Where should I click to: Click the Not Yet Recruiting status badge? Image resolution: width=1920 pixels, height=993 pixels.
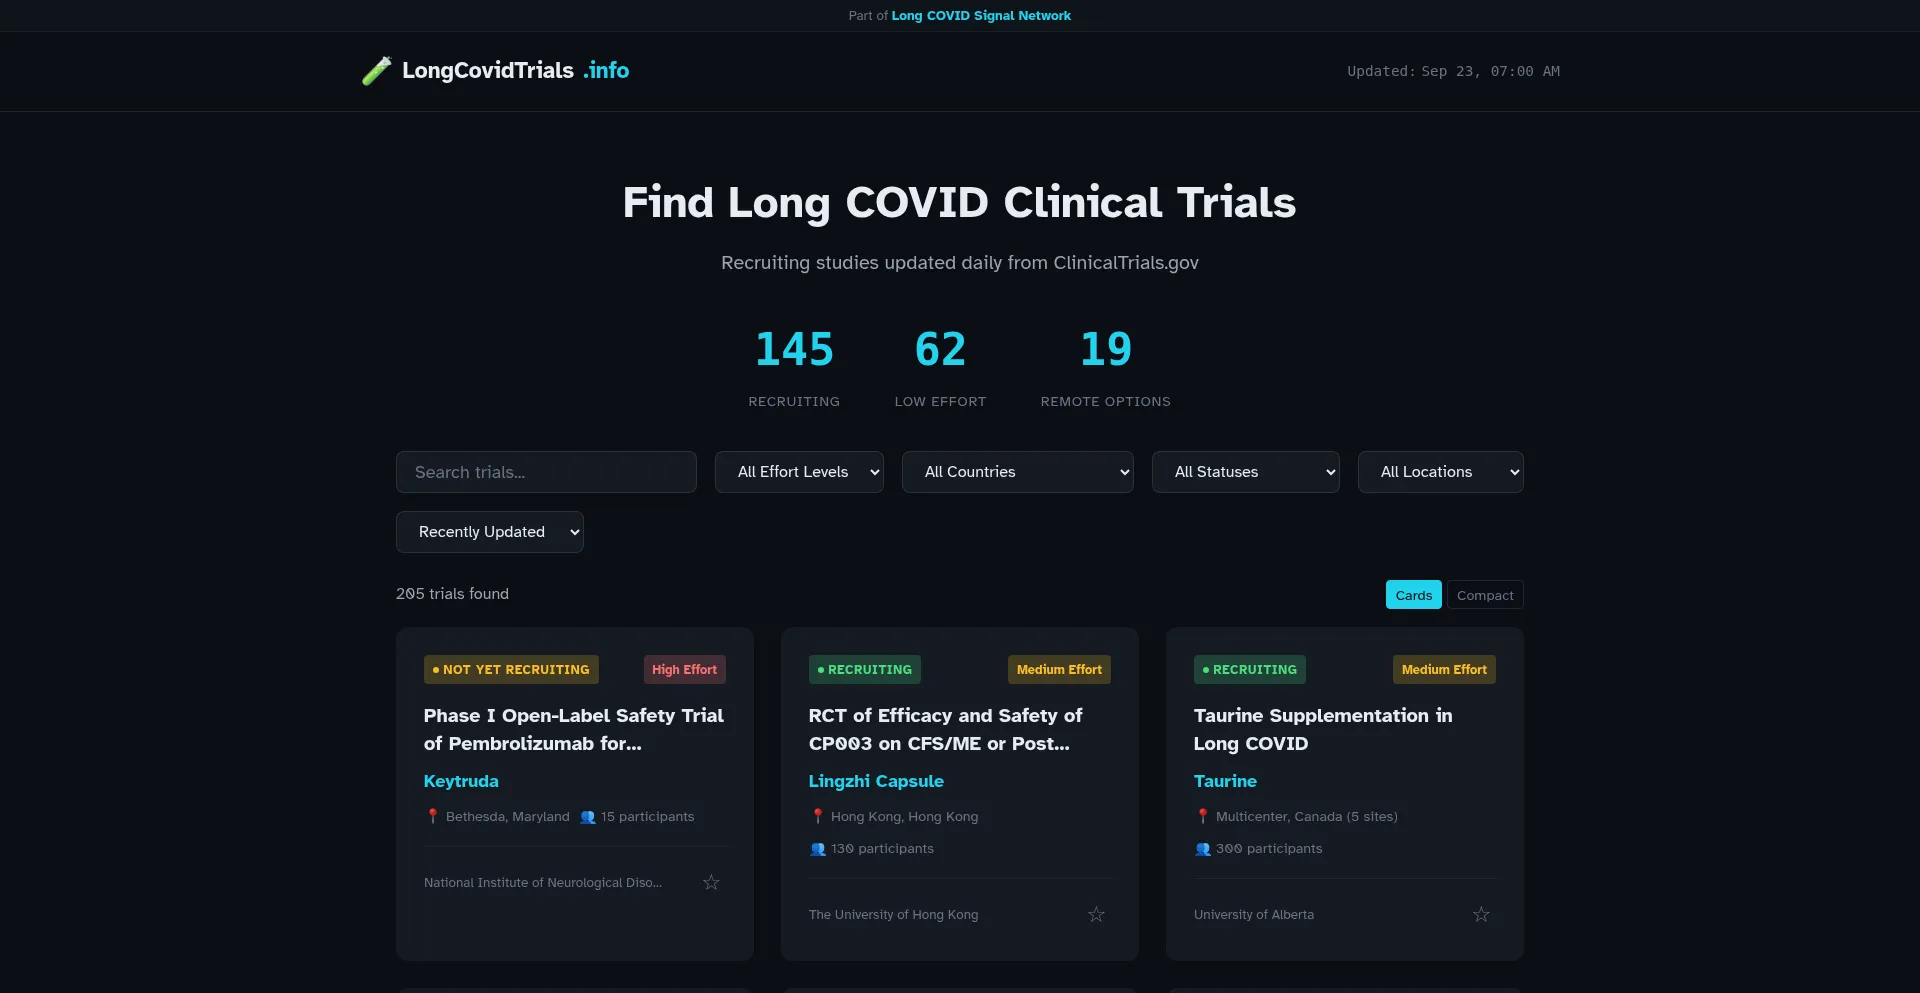click(511, 670)
